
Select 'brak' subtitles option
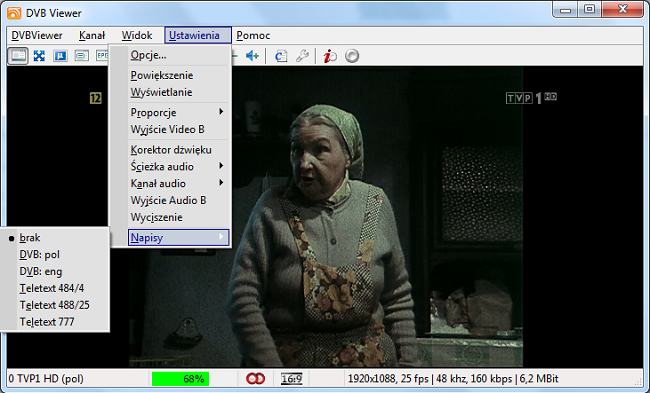point(55,238)
